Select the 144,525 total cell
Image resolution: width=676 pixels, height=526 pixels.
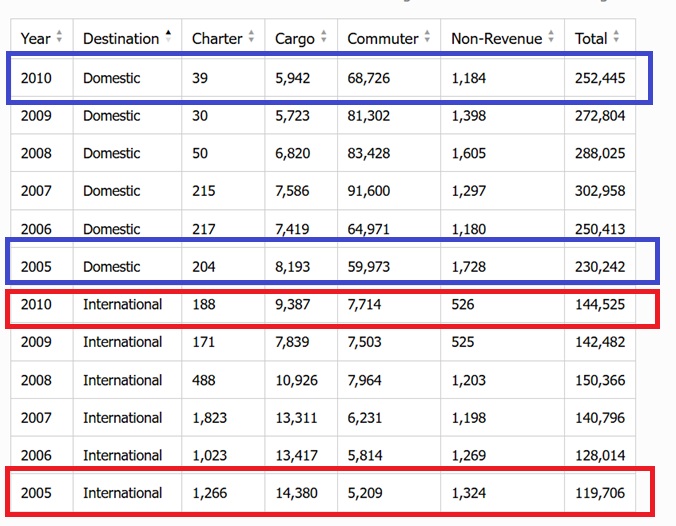pyautogui.click(x=600, y=304)
